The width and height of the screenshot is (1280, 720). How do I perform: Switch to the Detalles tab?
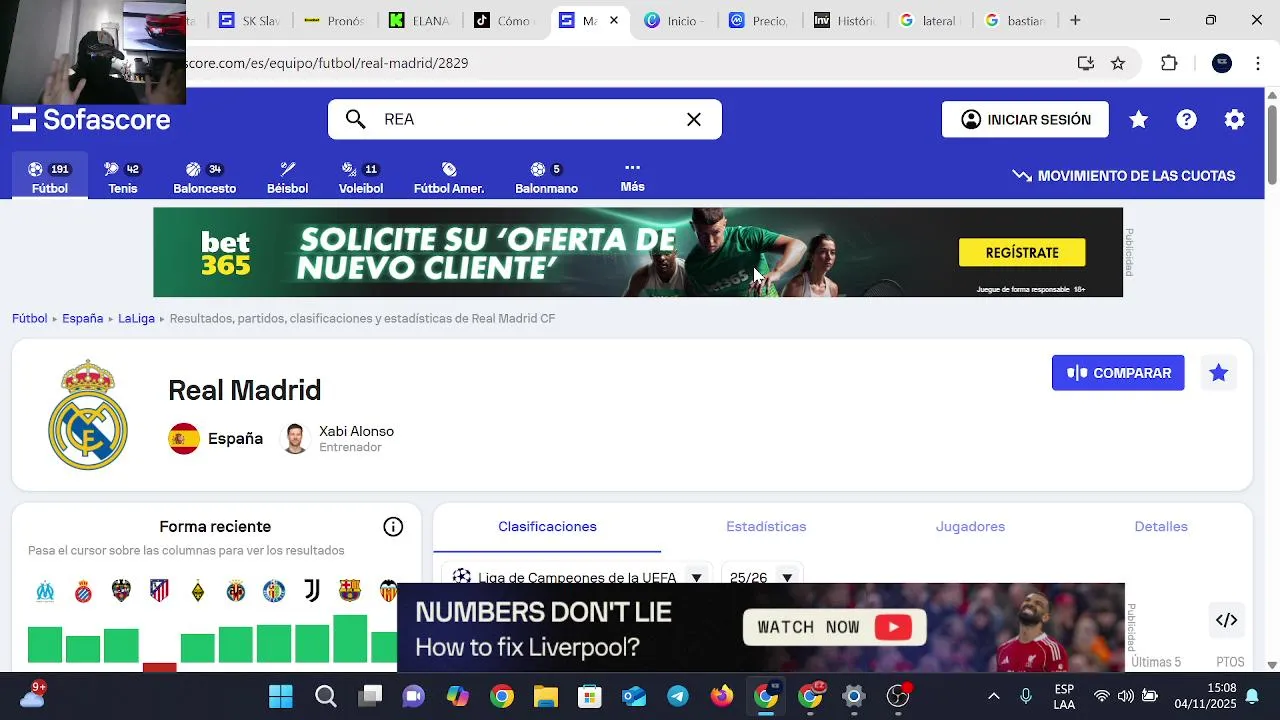click(x=1161, y=527)
